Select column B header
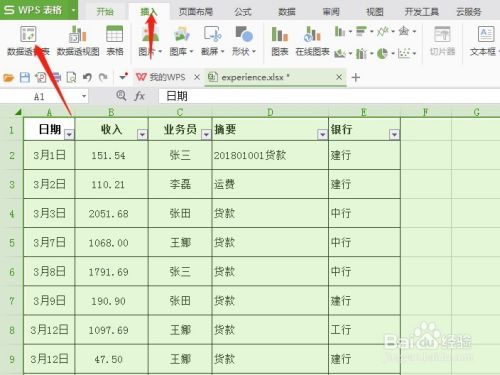500x375 pixels. 111,112
